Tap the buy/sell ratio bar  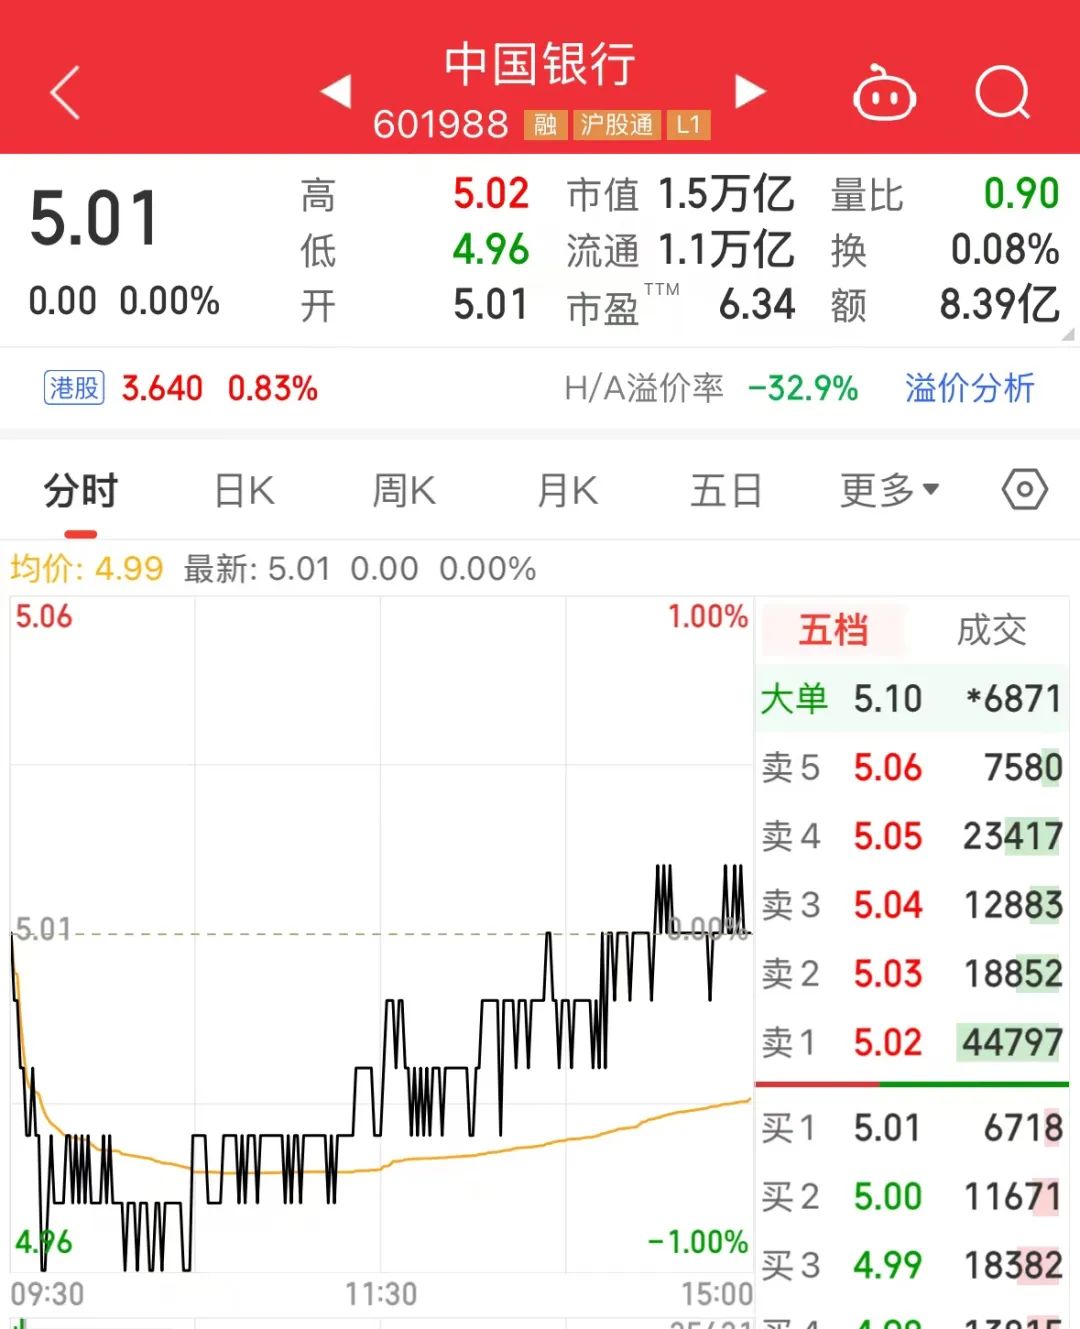coord(912,1084)
